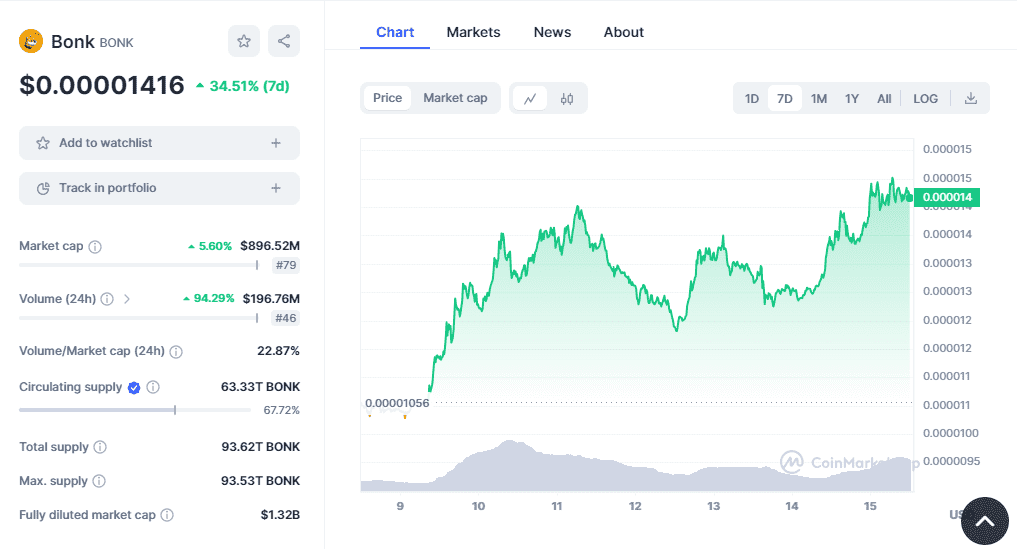Click the info icon next to Market cap
The width and height of the screenshot is (1017, 549).
95,246
